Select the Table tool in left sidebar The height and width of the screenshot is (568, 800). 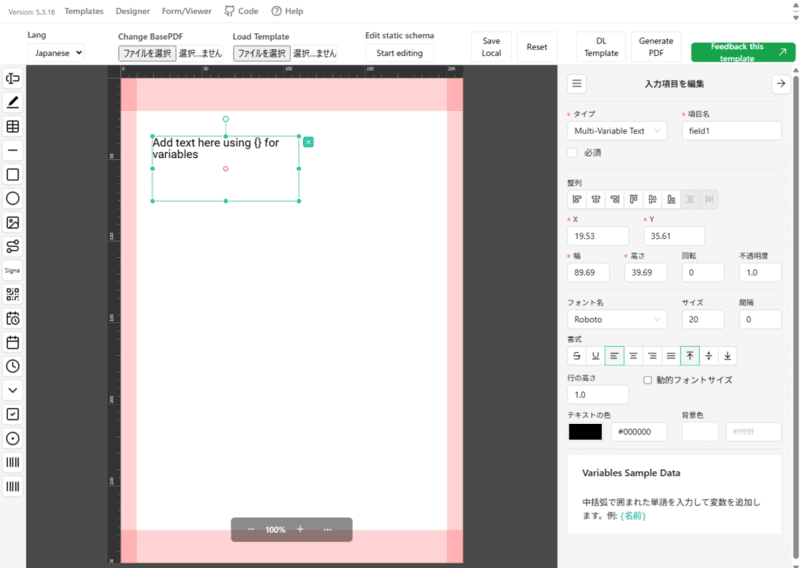13,127
